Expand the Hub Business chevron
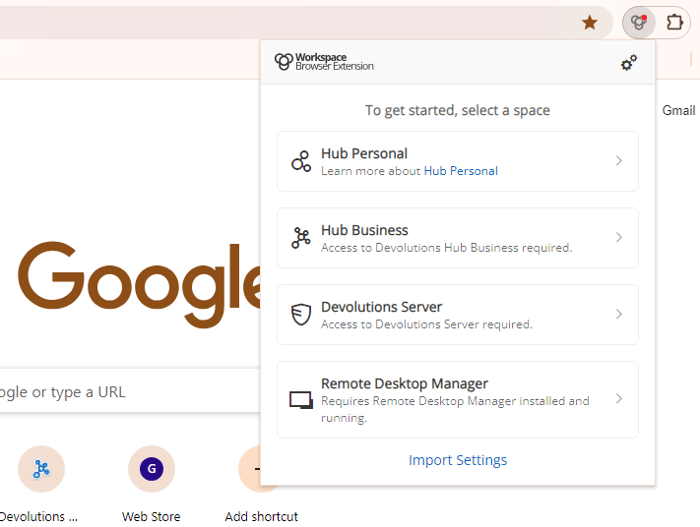 coord(619,238)
